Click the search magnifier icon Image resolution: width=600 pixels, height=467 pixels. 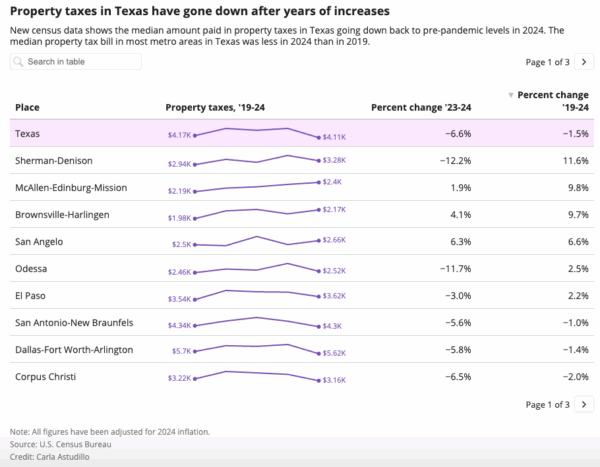pos(19,62)
